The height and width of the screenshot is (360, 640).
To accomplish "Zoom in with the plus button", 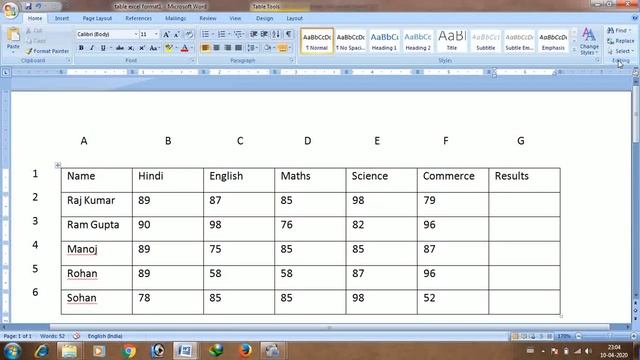I will point(633,336).
